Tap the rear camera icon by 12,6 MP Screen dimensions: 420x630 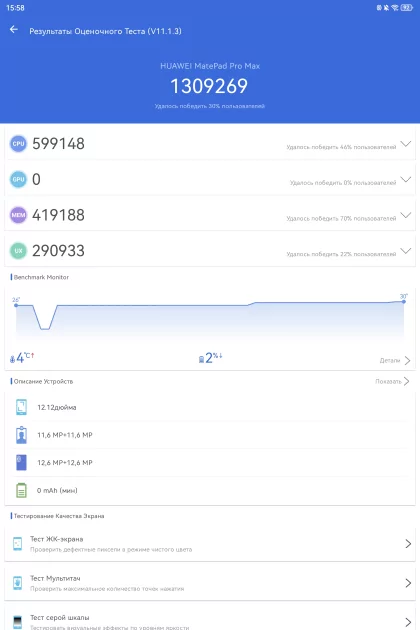[x=21, y=462]
